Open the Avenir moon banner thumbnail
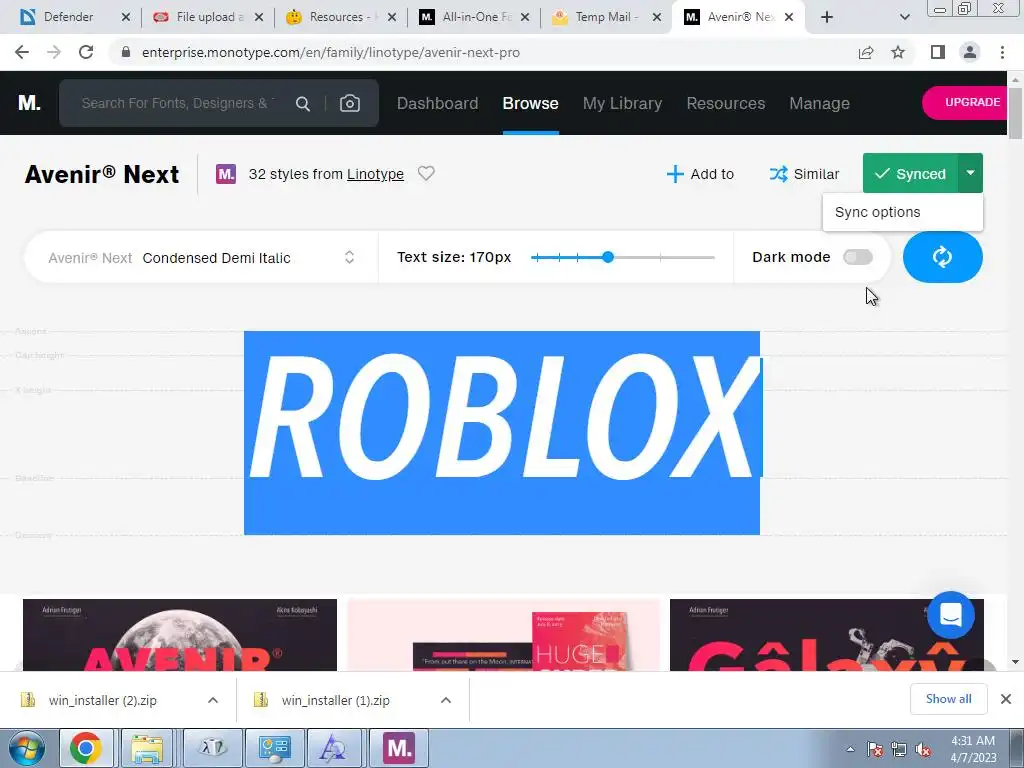The image size is (1024, 768). pyautogui.click(x=180, y=635)
